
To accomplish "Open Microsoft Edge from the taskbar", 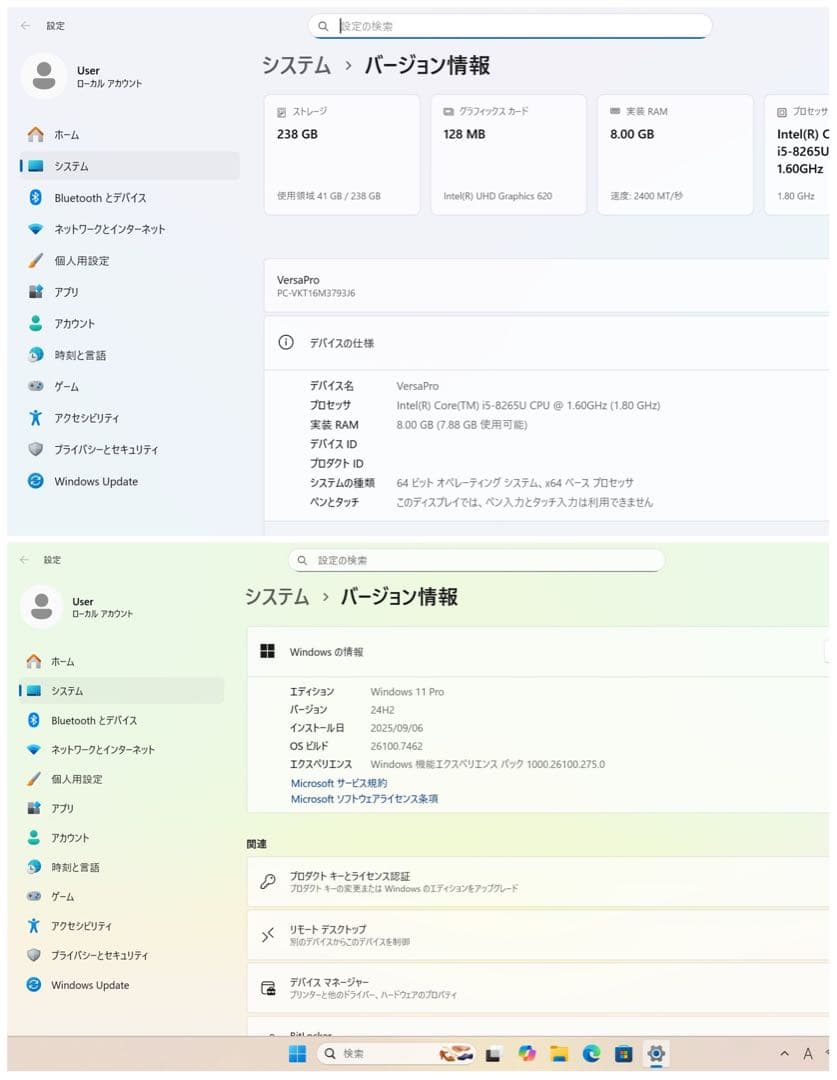I will pos(591,1054).
